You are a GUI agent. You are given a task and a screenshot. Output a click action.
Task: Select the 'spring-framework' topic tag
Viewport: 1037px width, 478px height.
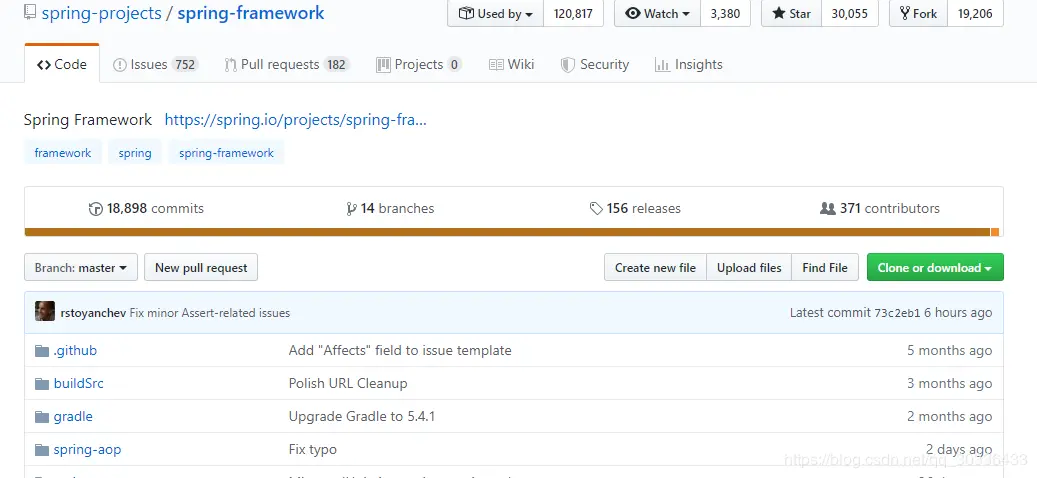[x=226, y=153]
